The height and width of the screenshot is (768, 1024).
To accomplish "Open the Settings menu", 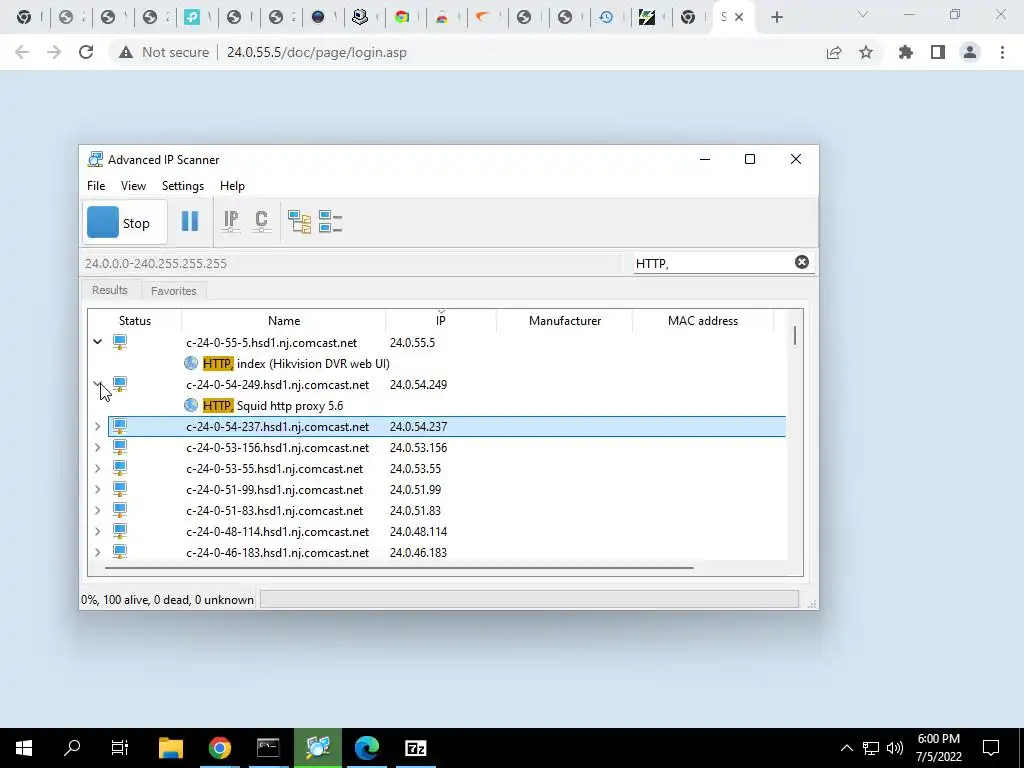I will 183,185.
